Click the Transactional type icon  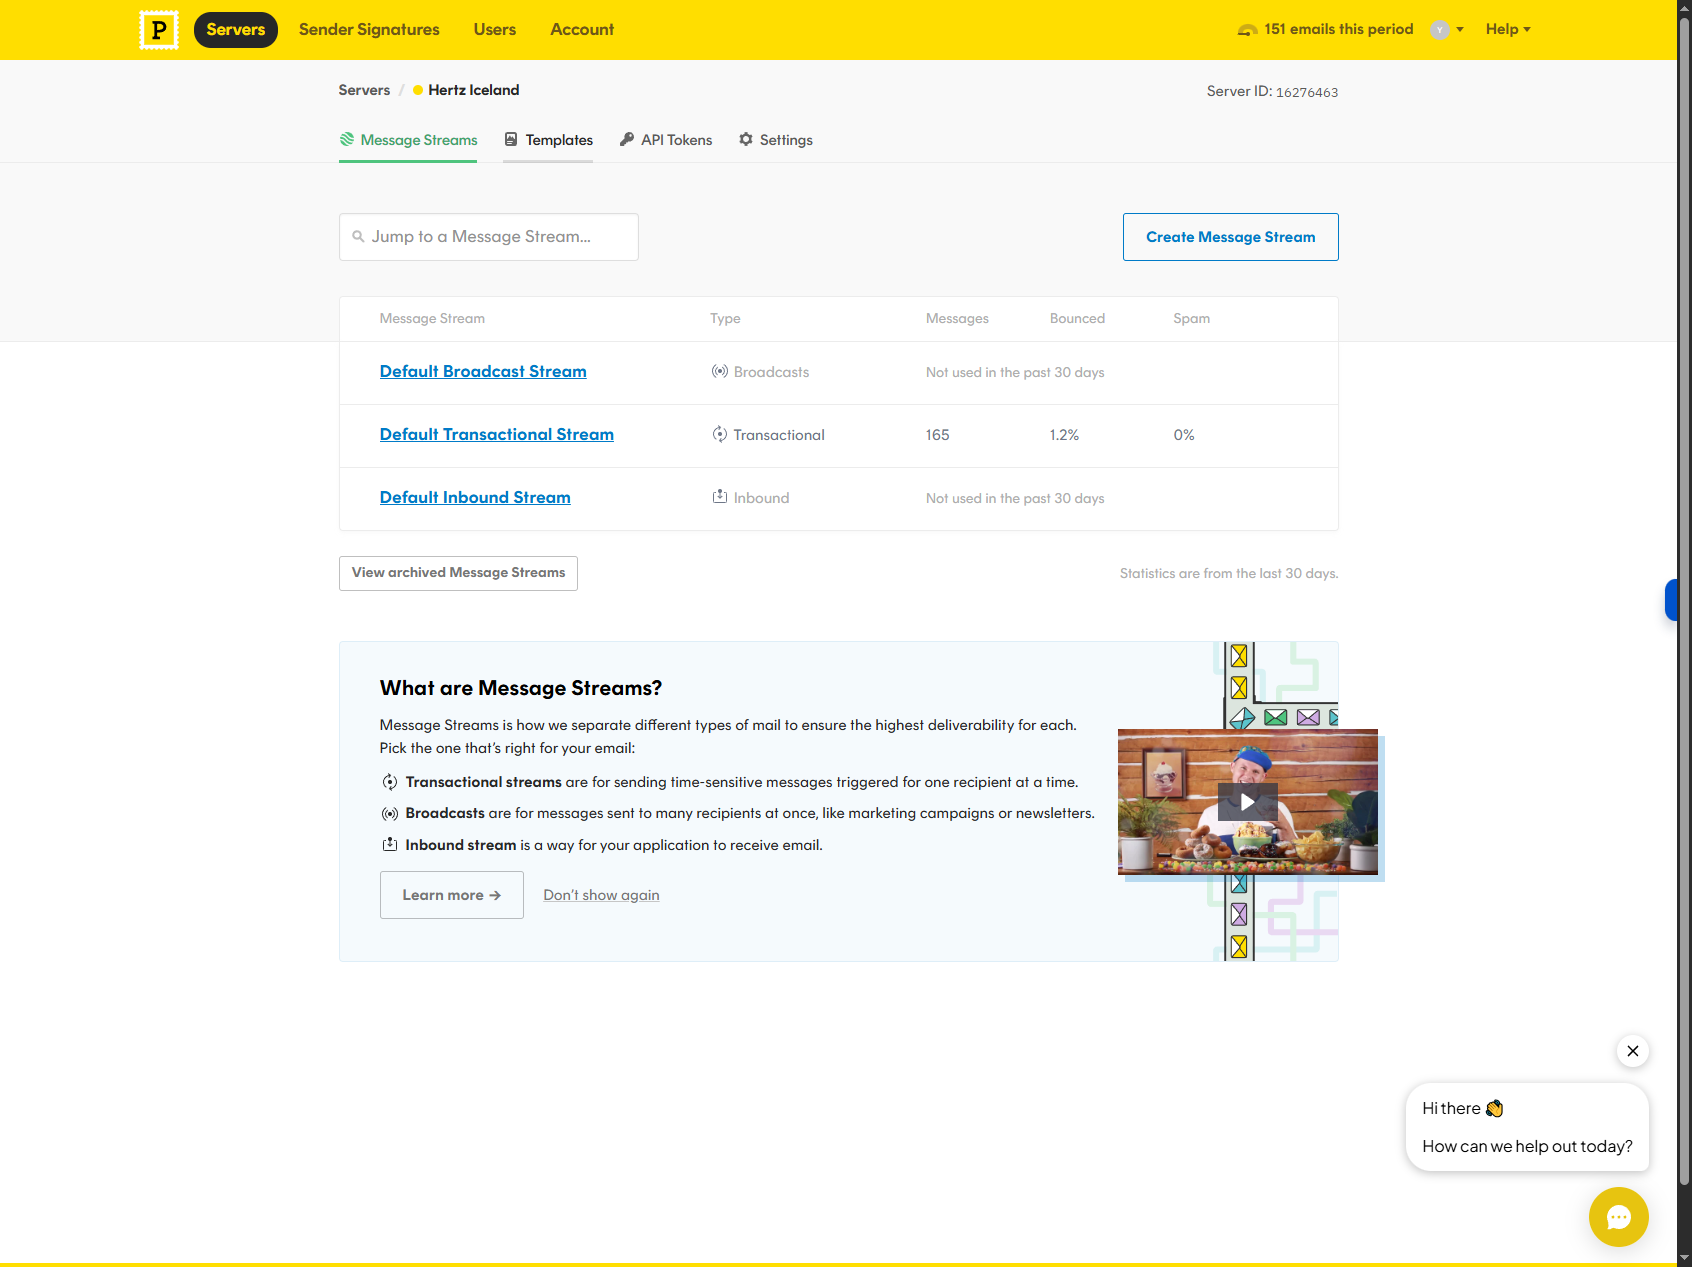pos(719,434)
